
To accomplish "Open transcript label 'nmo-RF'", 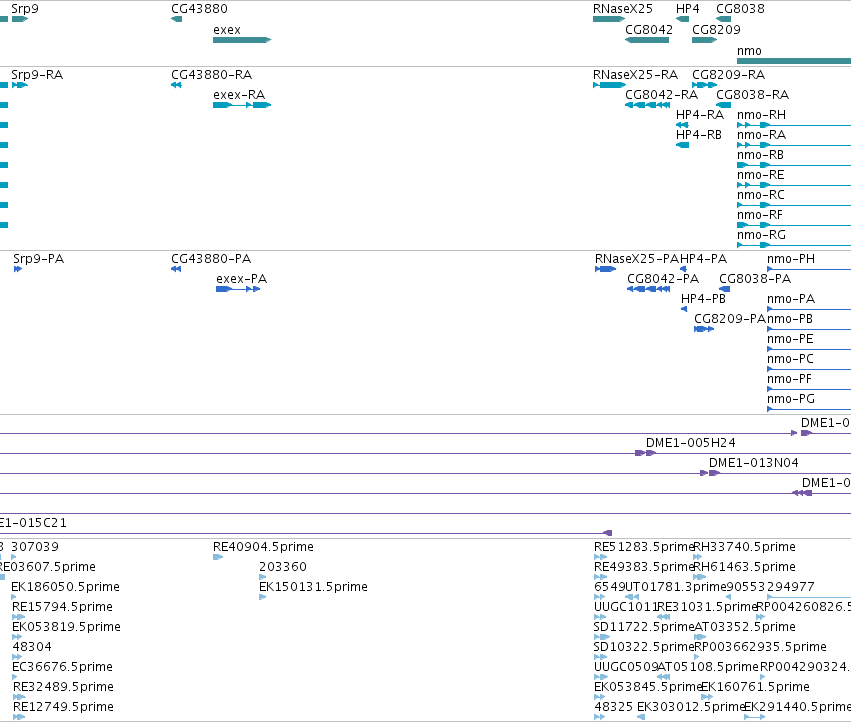I will pos(760,216).
